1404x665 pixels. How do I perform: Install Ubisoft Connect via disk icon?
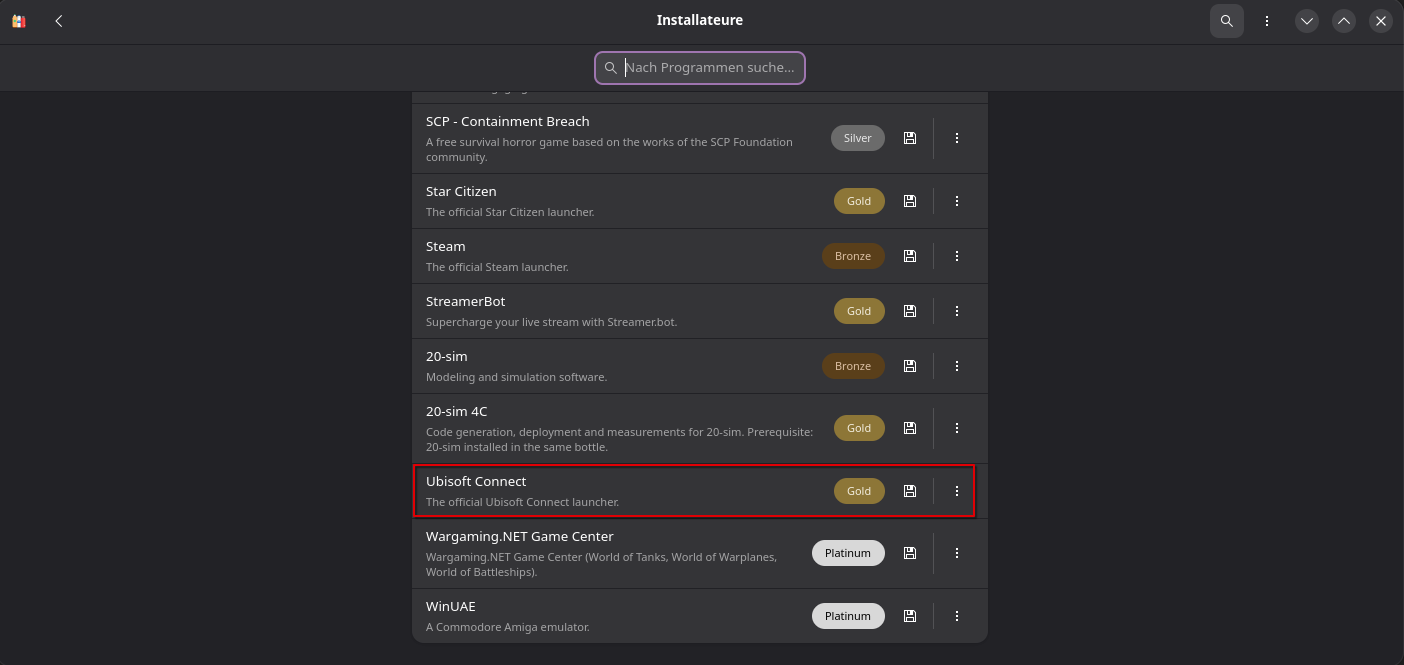point(910,491)
